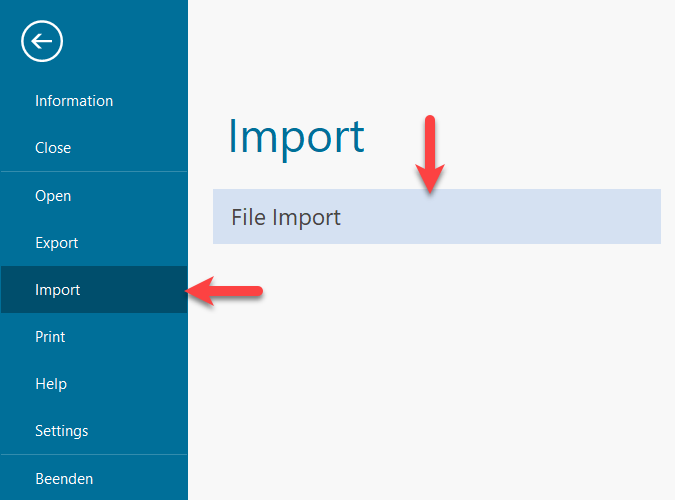Viewport: 675px width, 500px height.
Task: Click the text label 'File Import'
Action: pos(286,217)
